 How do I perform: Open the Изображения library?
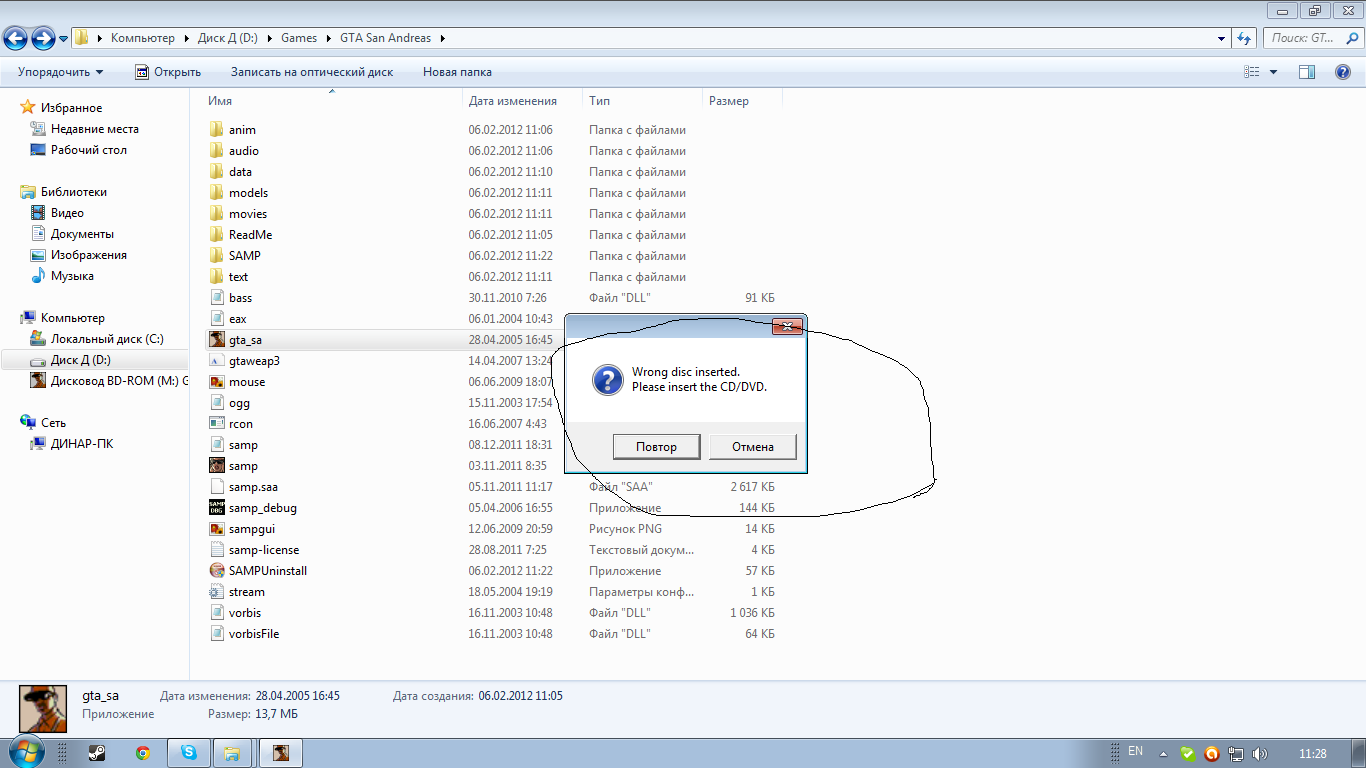coord(88,255)
